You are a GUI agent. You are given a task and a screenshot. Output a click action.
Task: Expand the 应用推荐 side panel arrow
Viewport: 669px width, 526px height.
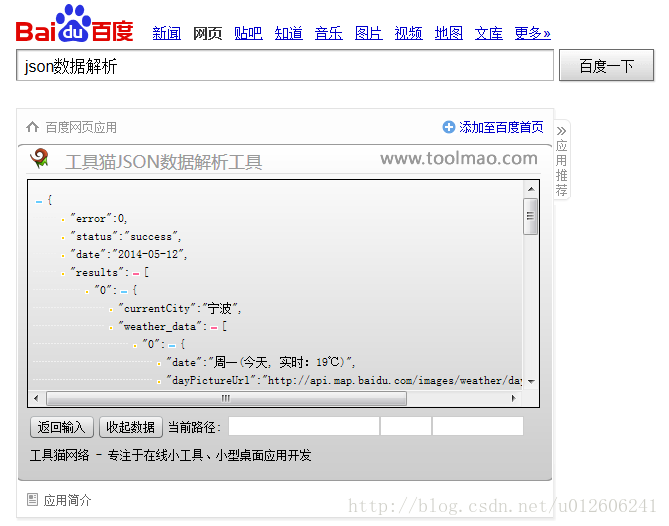tap(561, 130)
